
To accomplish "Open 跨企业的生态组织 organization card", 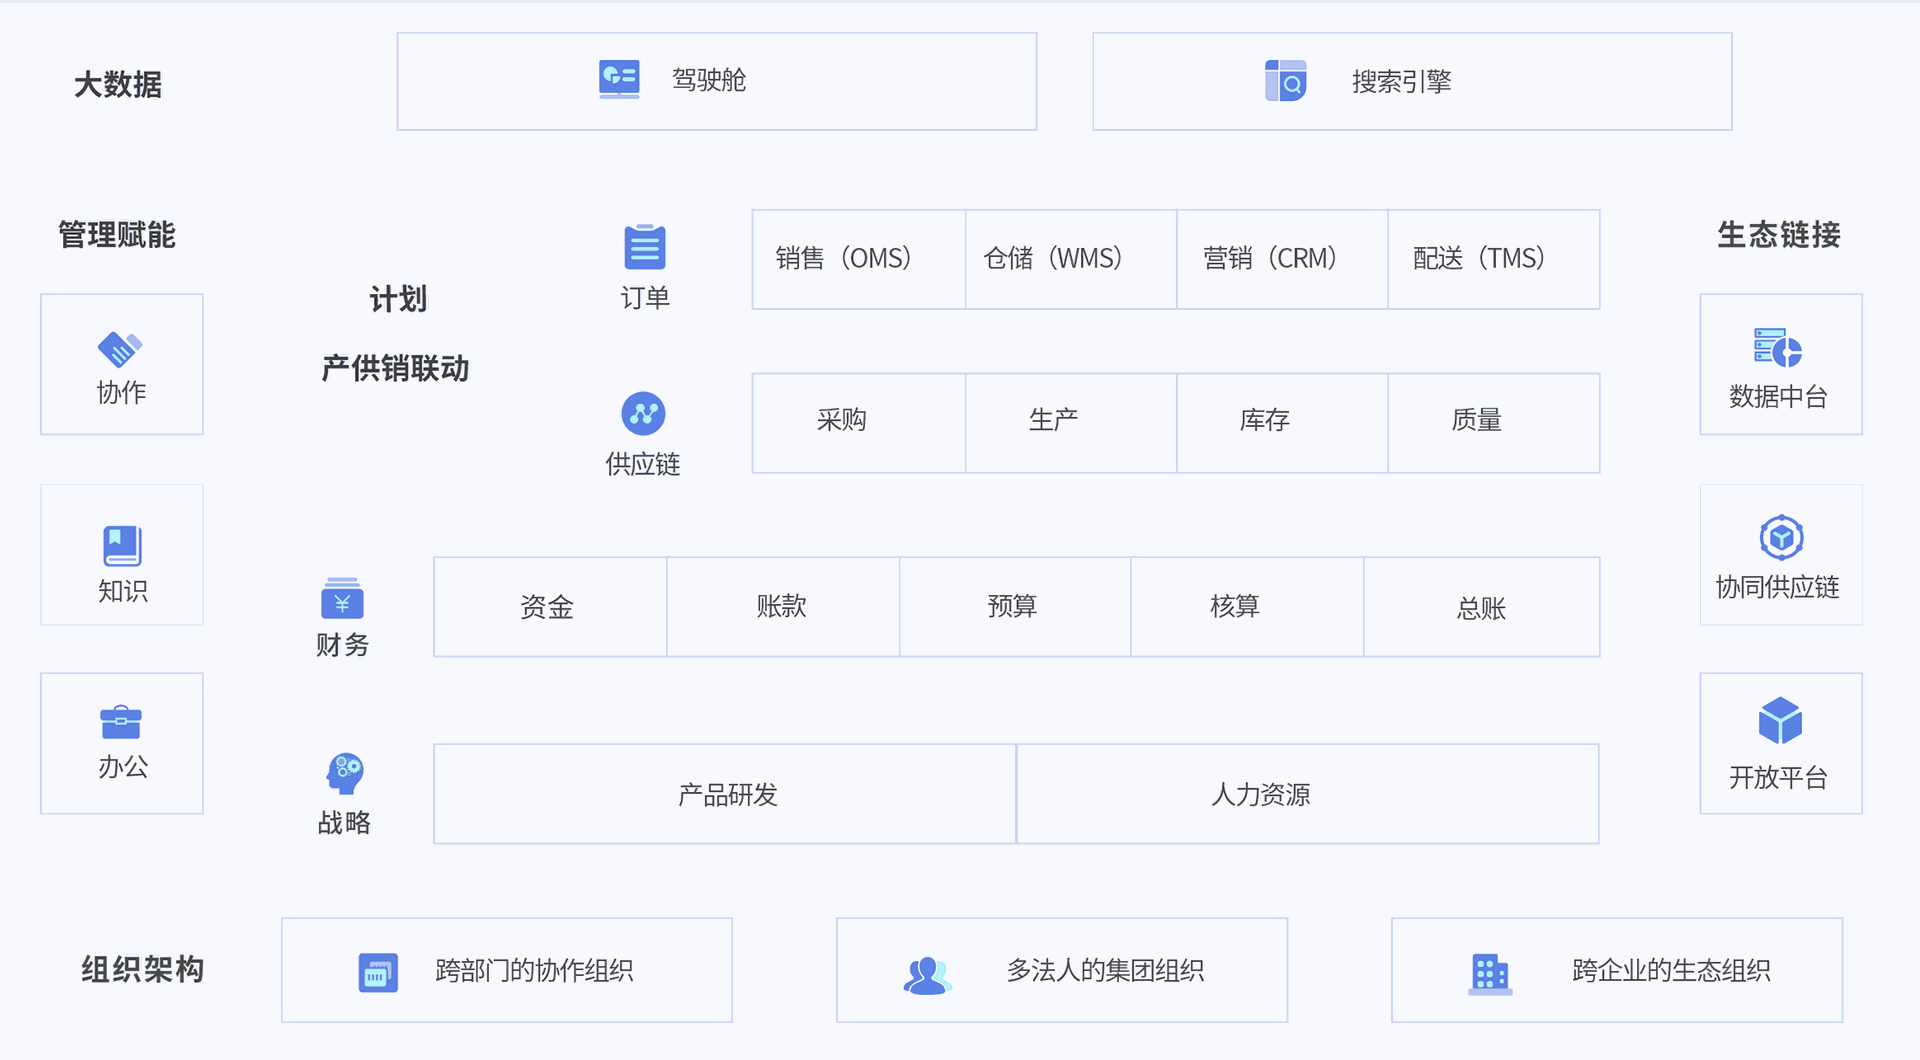I will click(x=1616, y=970).
